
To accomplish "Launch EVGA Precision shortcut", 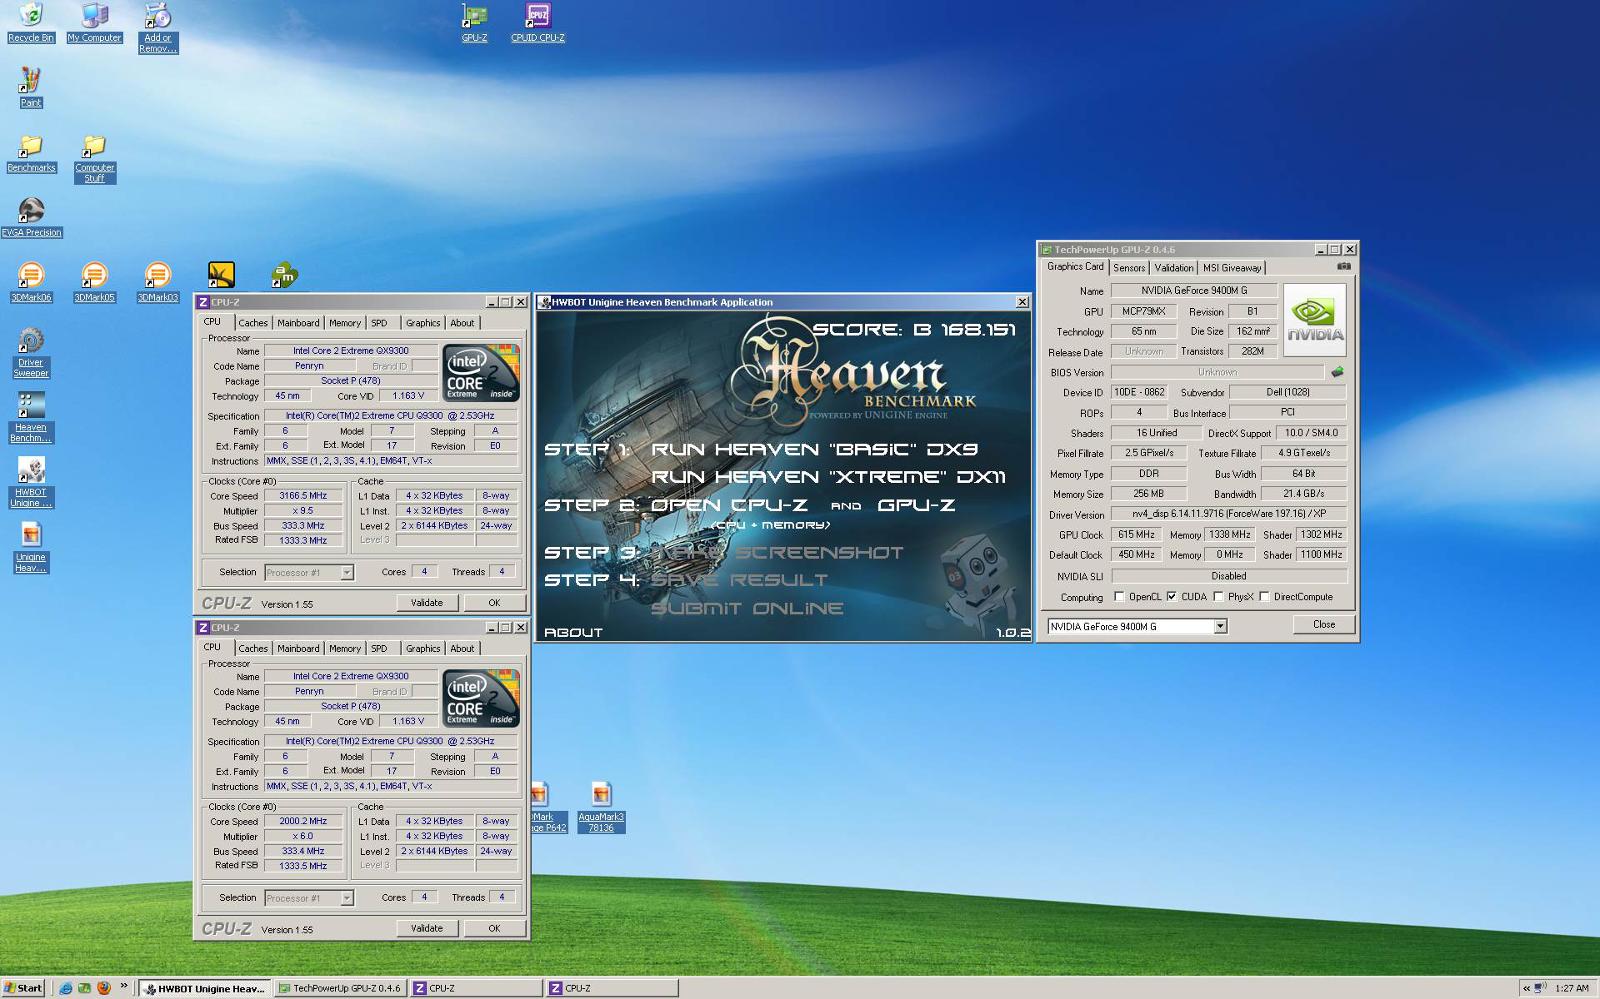I will click(x=31, y=217).
